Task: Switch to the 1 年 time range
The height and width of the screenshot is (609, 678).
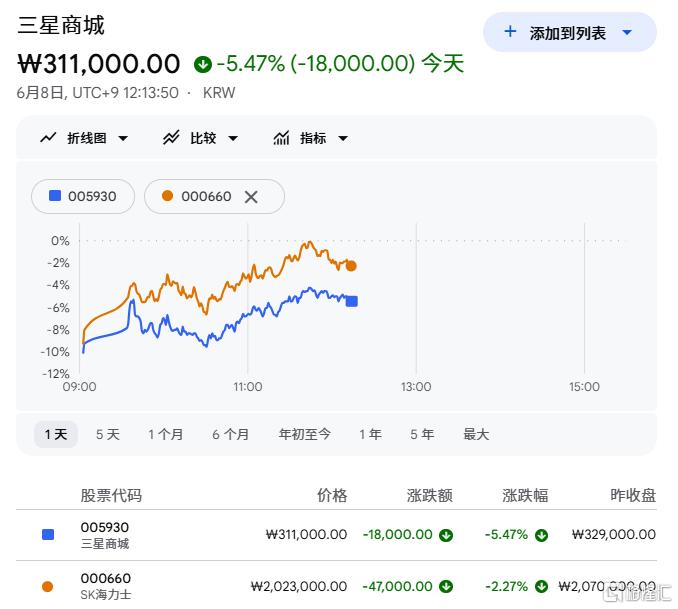Action: pos(370,434)
